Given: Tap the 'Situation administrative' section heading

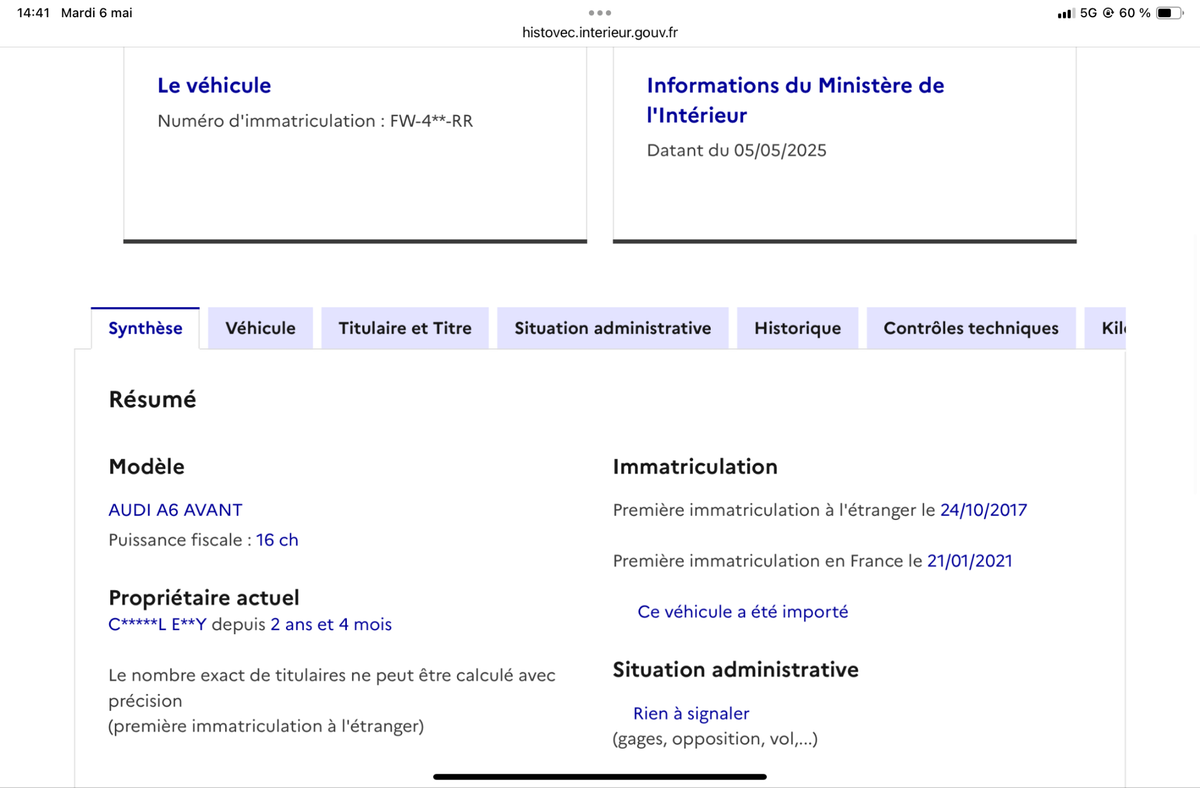Looking at the screenshot, I should click(736, 670).
